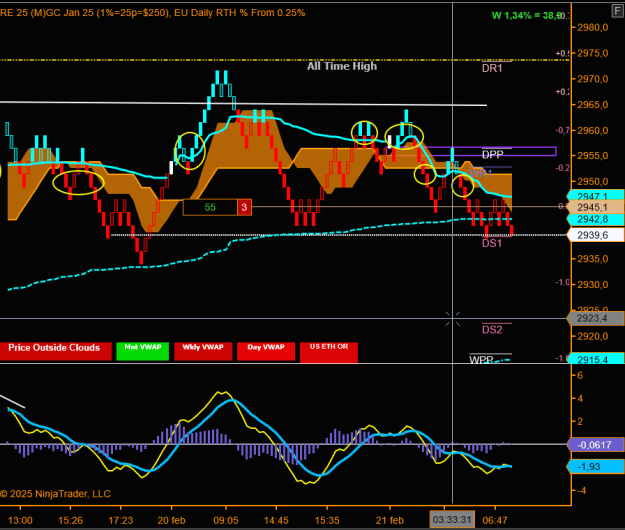Screen dimensions: 625x530
Task: Click the 14:45 time axis label
Action: tap(276, 520)
